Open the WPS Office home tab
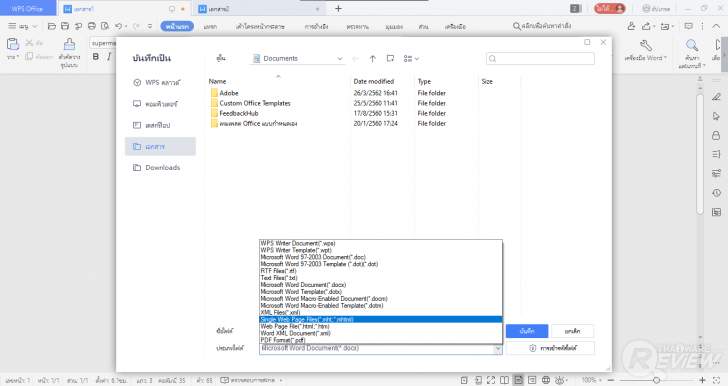728x386 pixels. tap(27, 8)
